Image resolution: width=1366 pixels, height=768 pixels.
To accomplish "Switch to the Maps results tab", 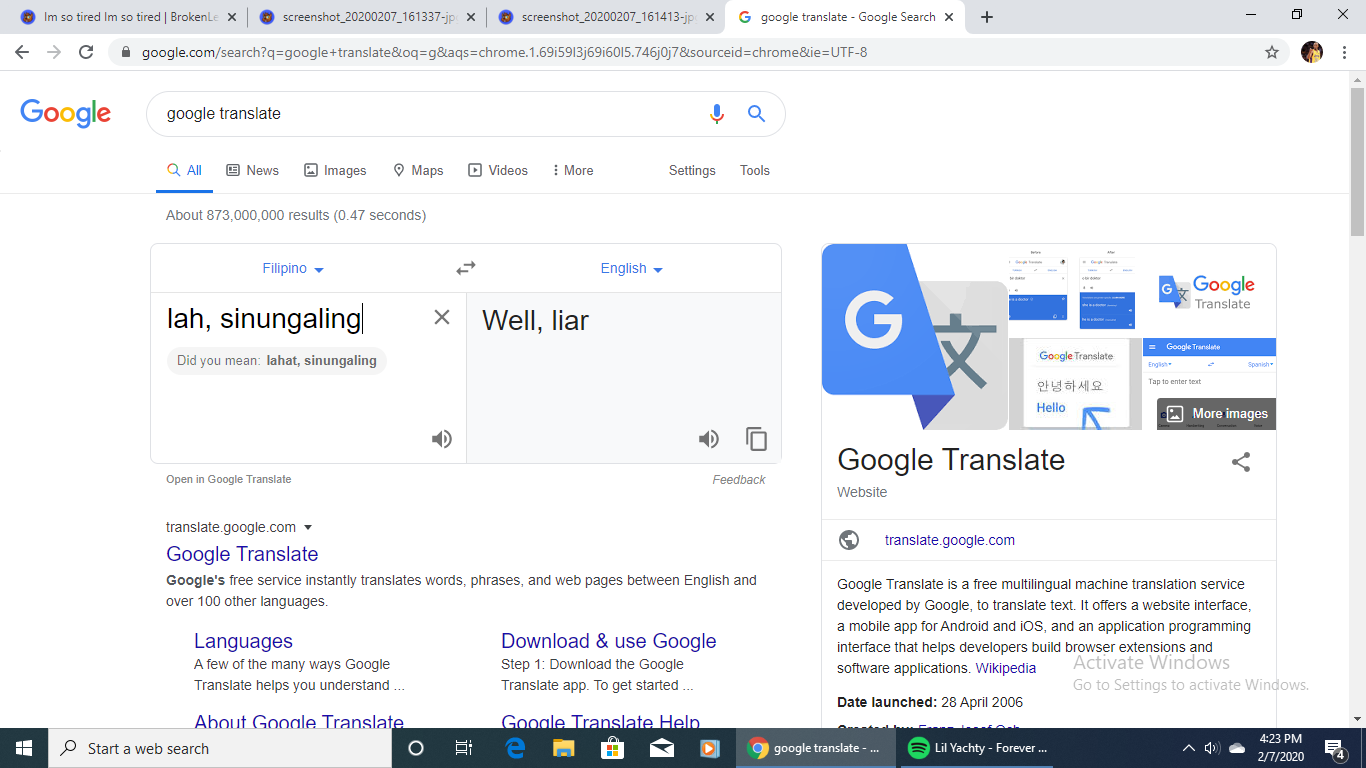I will pos(418,170).
